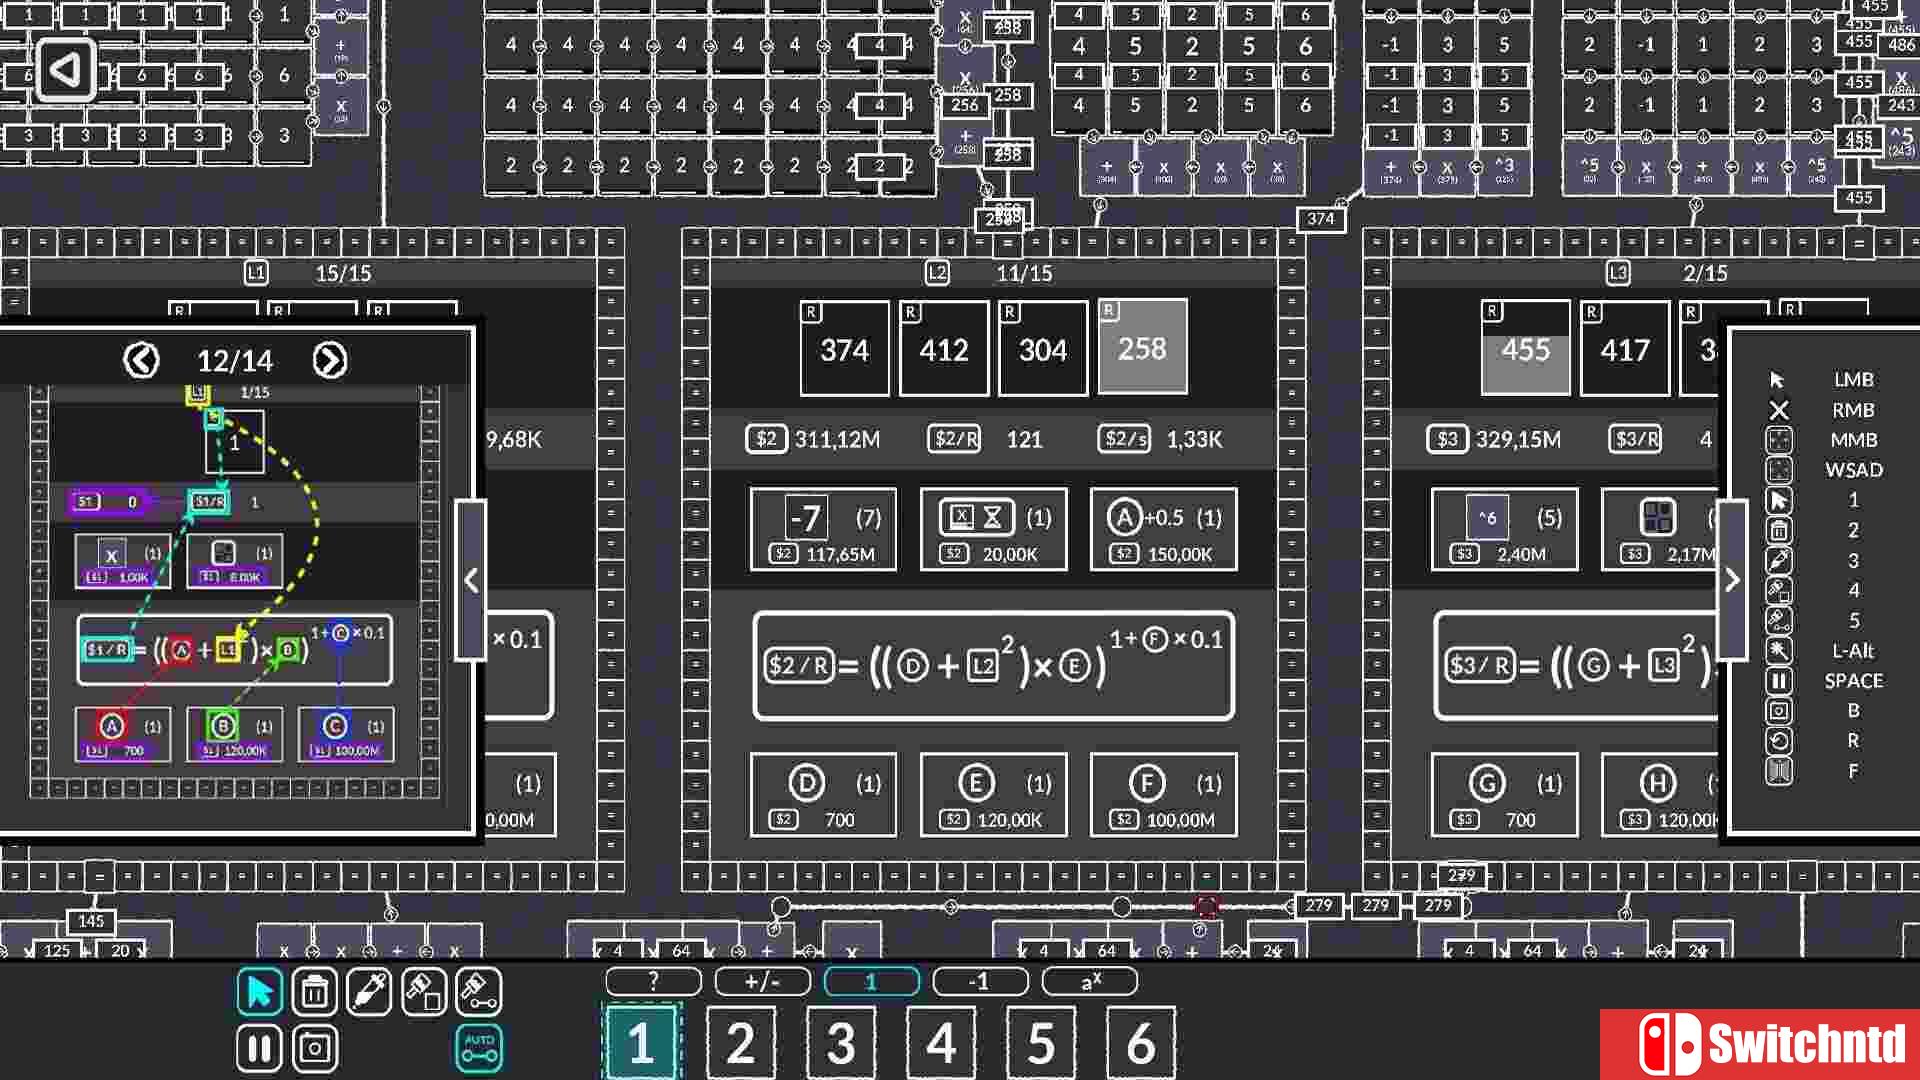Click the reset icon beside R
The image size is (1920, 1080).
click(1778, 741)
